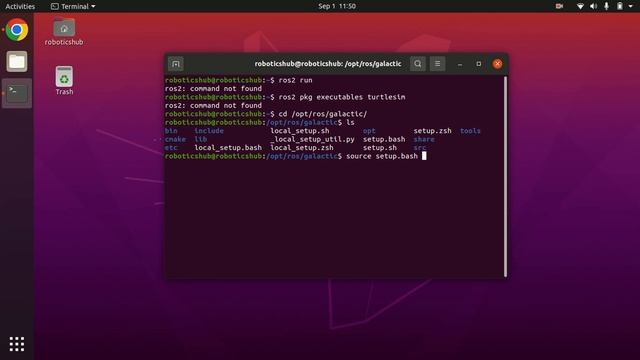The height and width of the screenshot is (360, 640).
Task: Click the 'lib' directory name
Action: 200,139
